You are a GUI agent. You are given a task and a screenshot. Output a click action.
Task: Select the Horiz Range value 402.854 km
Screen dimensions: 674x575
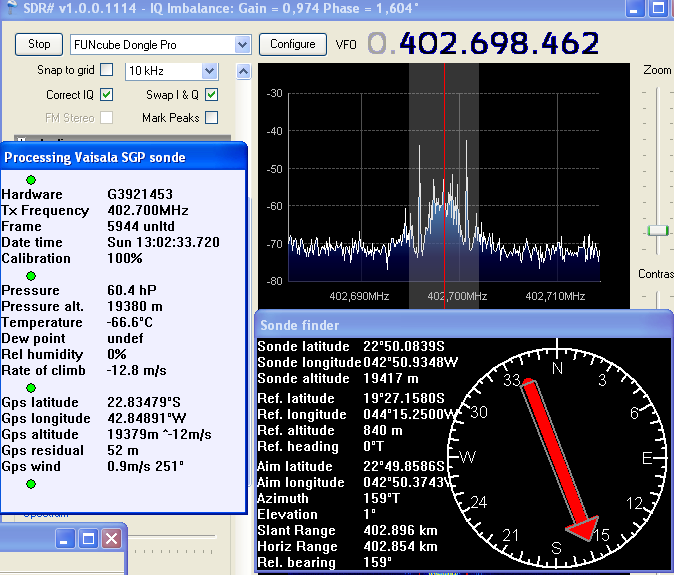401,546
